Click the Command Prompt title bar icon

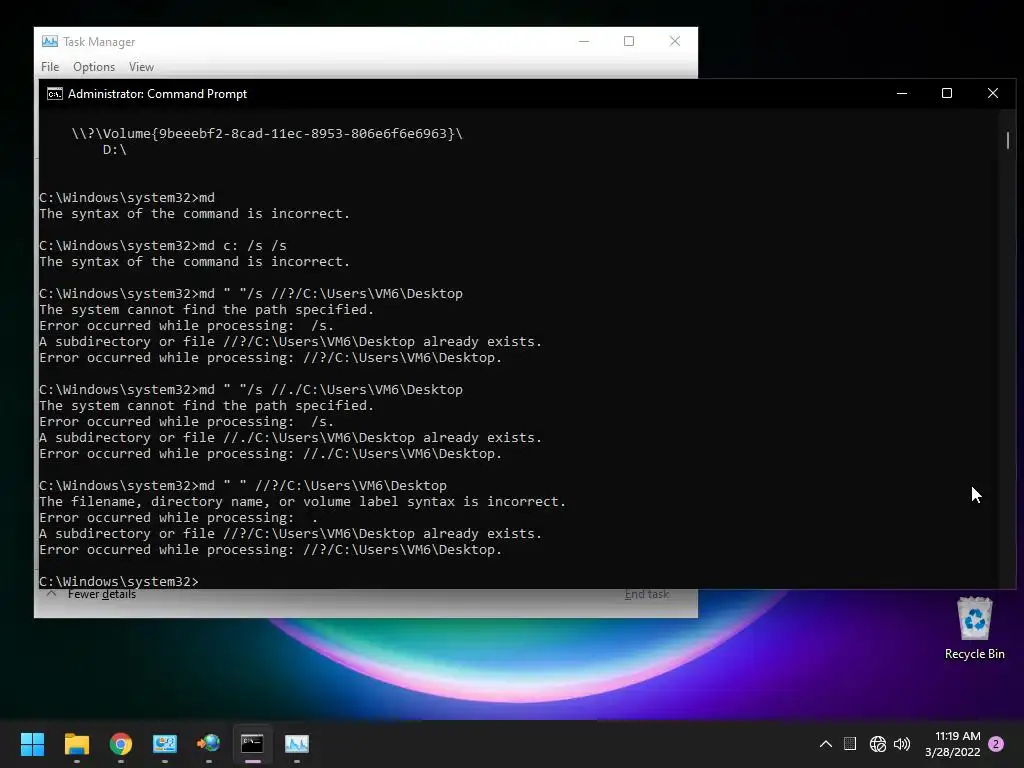pos(55,94)
